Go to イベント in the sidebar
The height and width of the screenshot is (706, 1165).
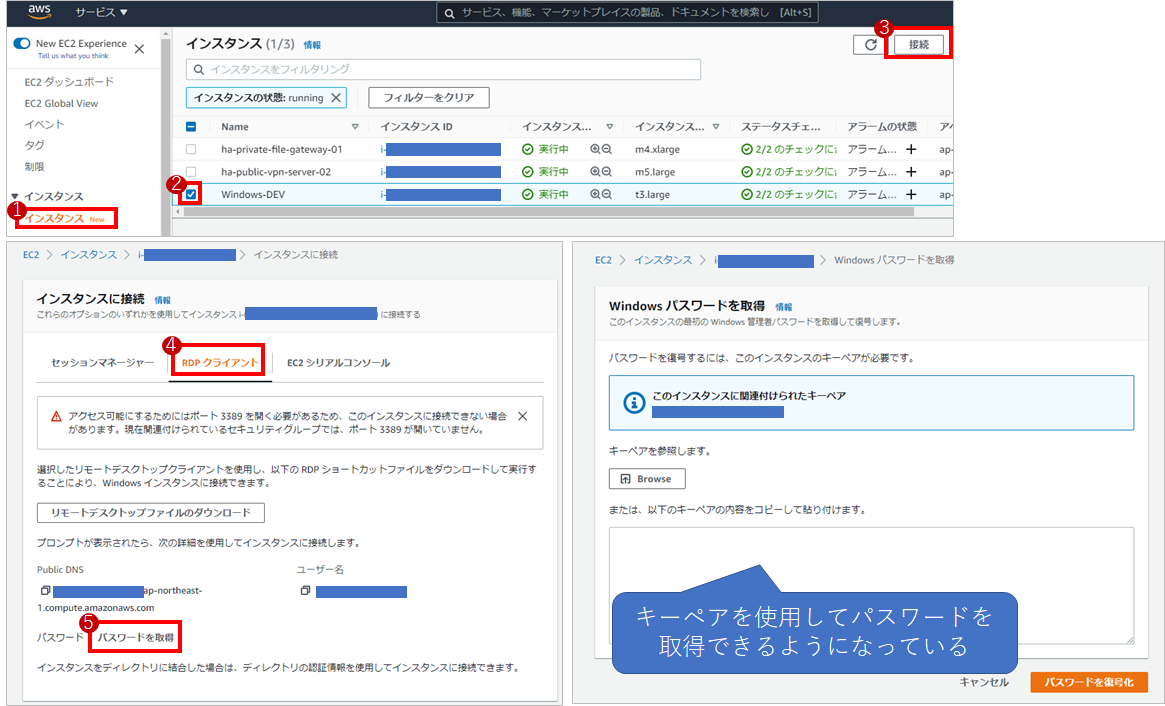[x=45, y=124]
